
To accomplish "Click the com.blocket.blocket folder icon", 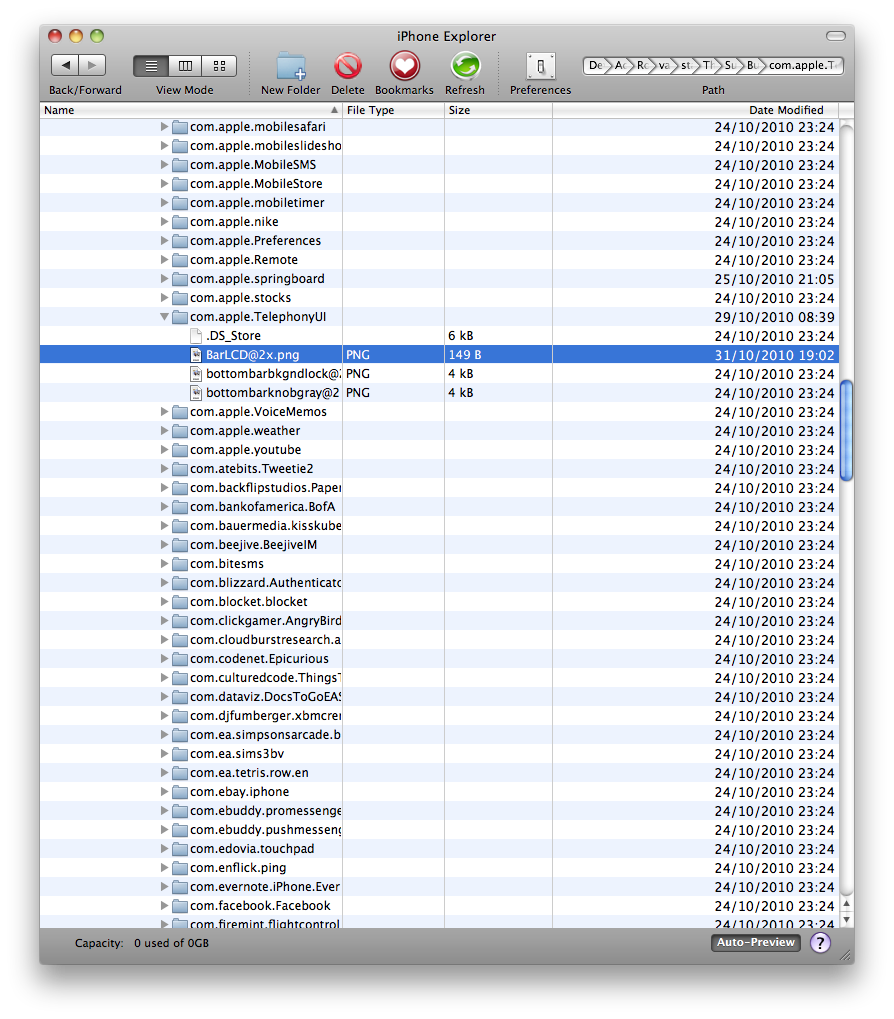I will click(180, 602).
